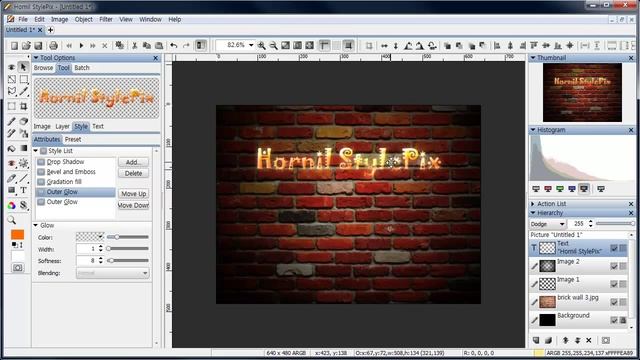Viewport: 640px width, 360px height.
Task: Click the Move Down button
Action: tap(133, 205)
